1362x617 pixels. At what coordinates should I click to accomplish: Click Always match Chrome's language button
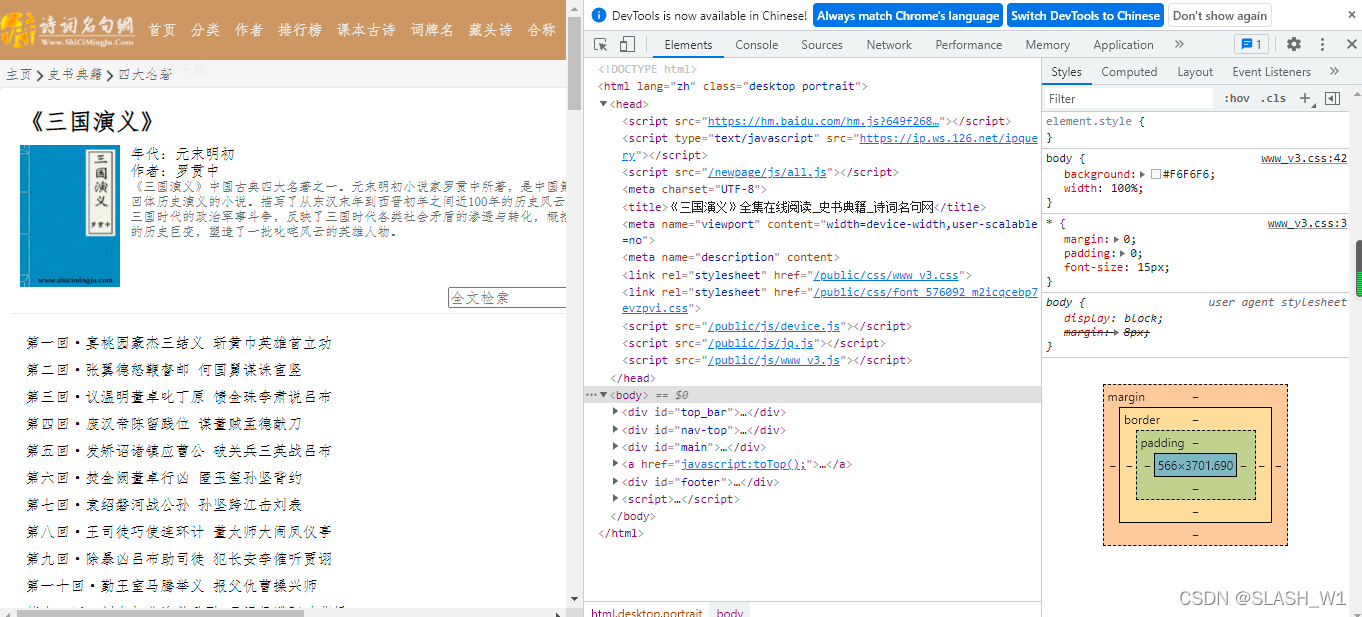click(908, 15)
